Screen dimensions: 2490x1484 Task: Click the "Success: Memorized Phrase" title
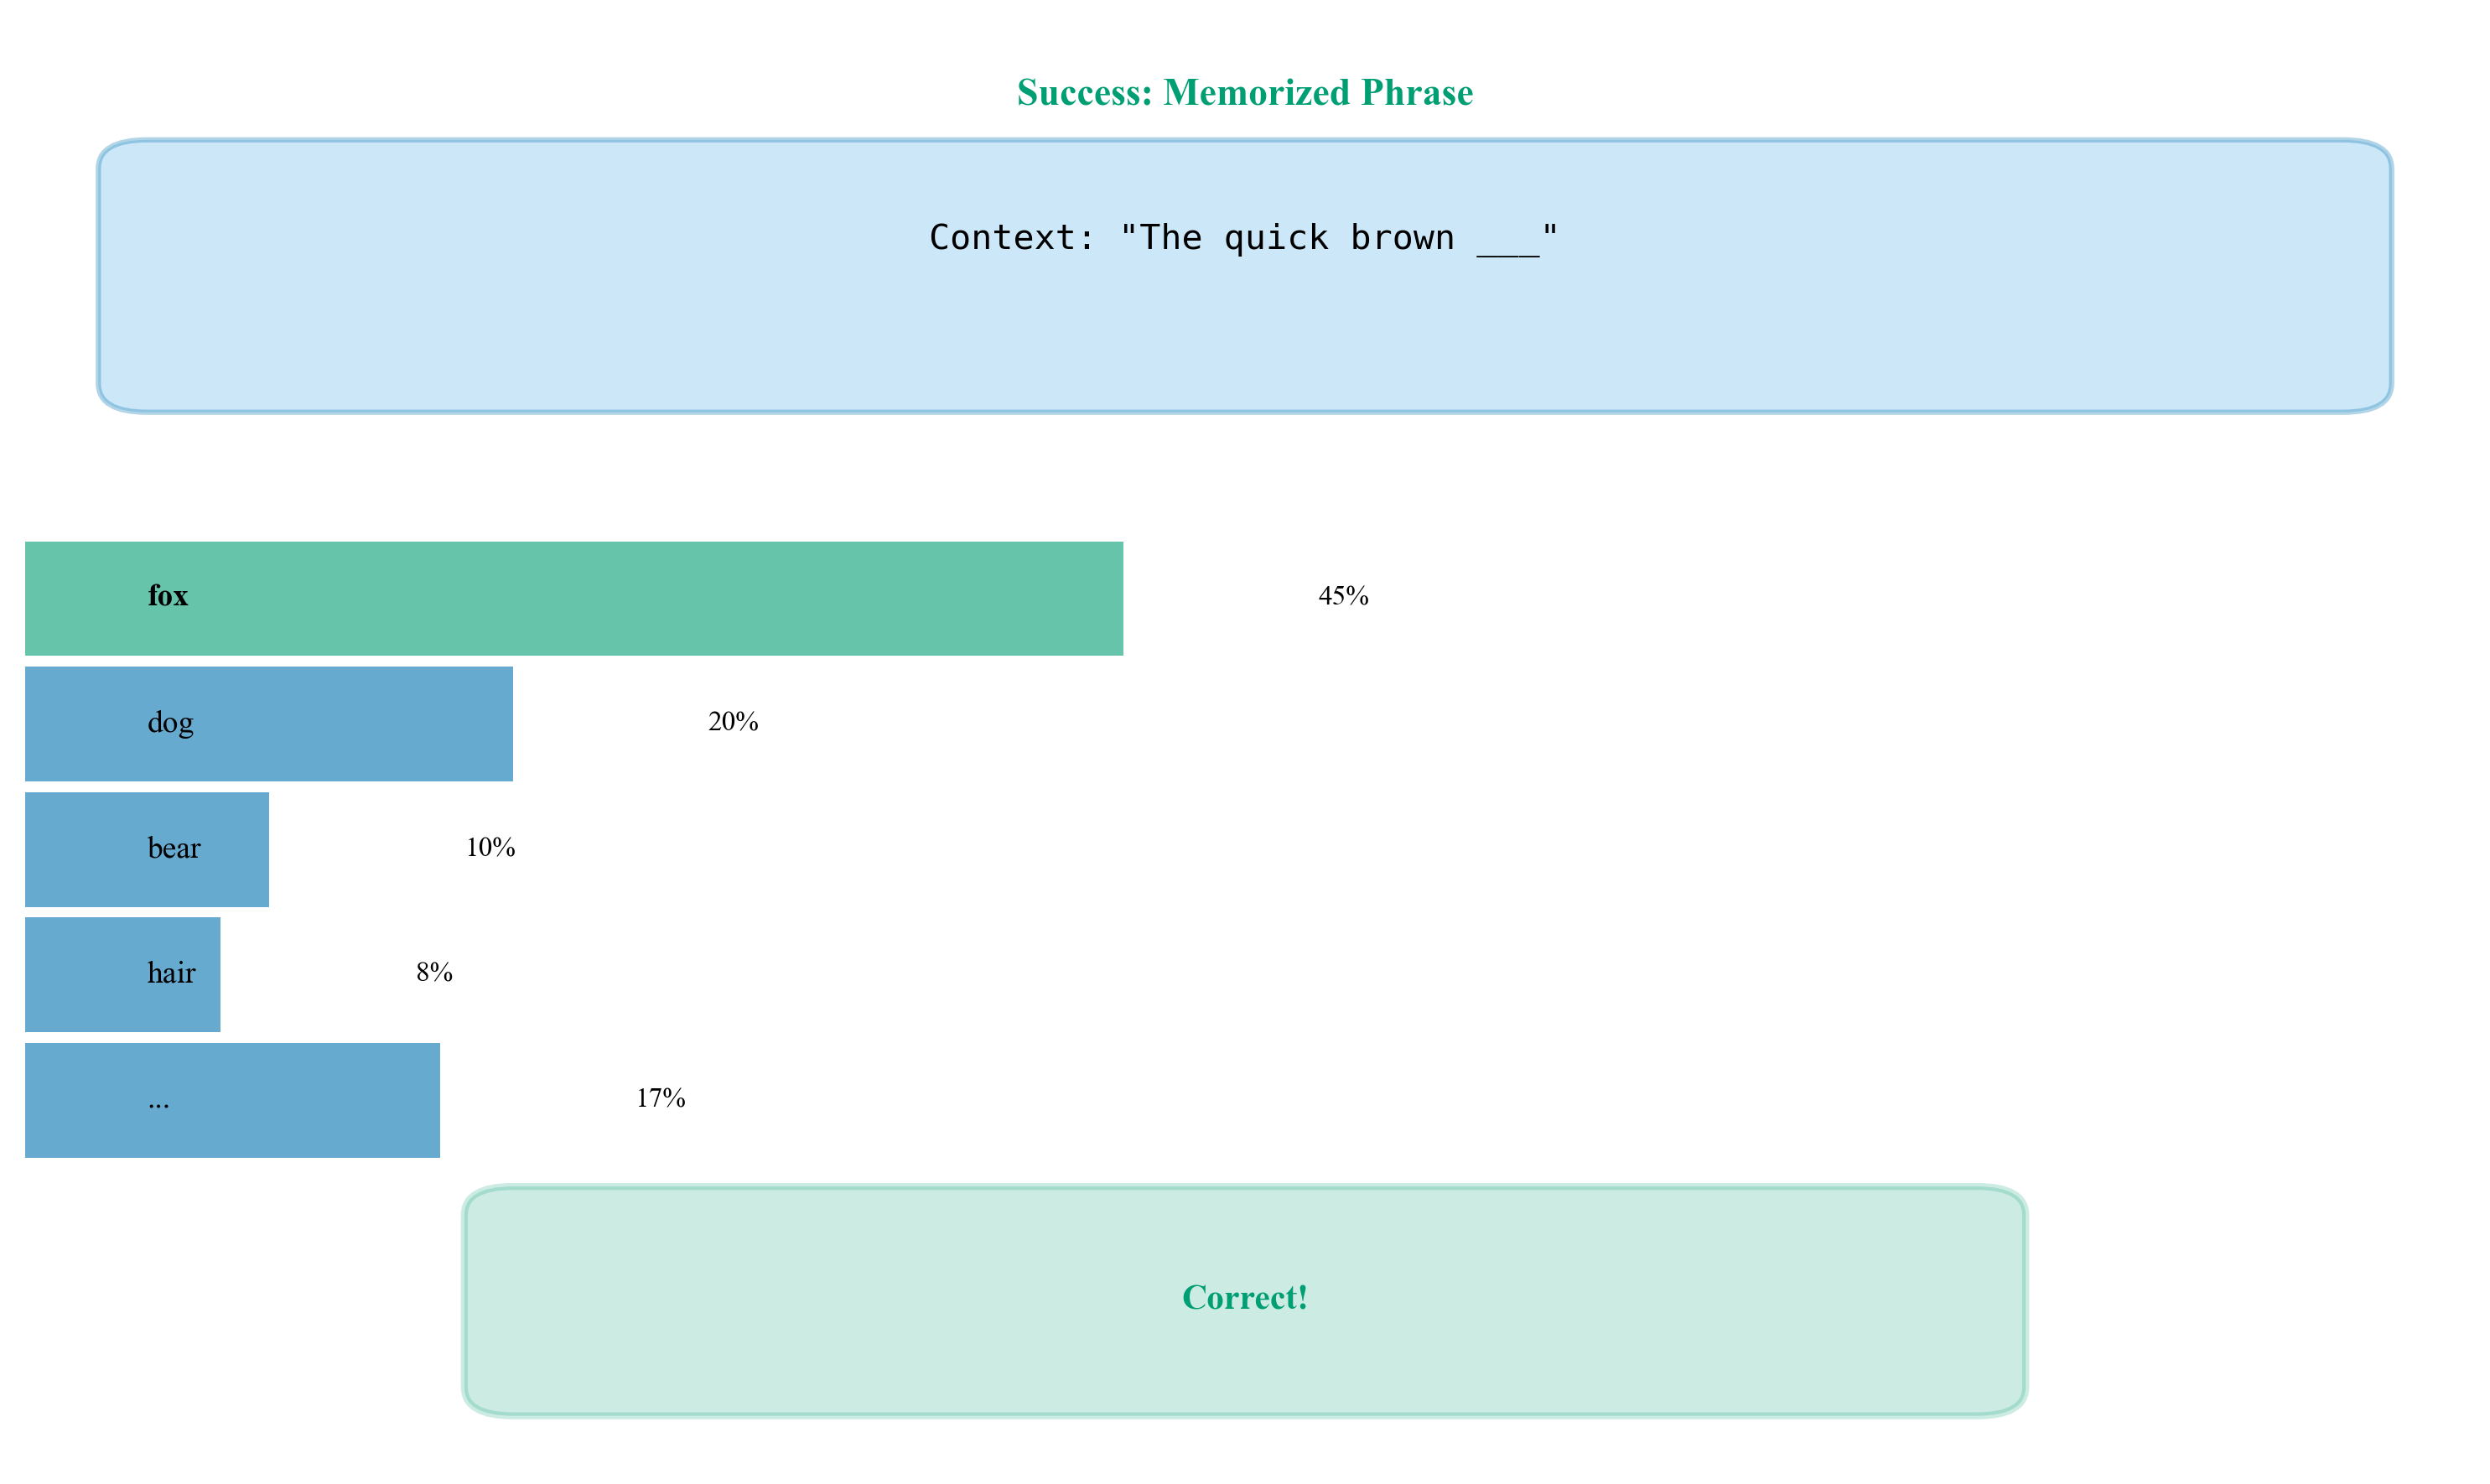[x=1244, y=92]
